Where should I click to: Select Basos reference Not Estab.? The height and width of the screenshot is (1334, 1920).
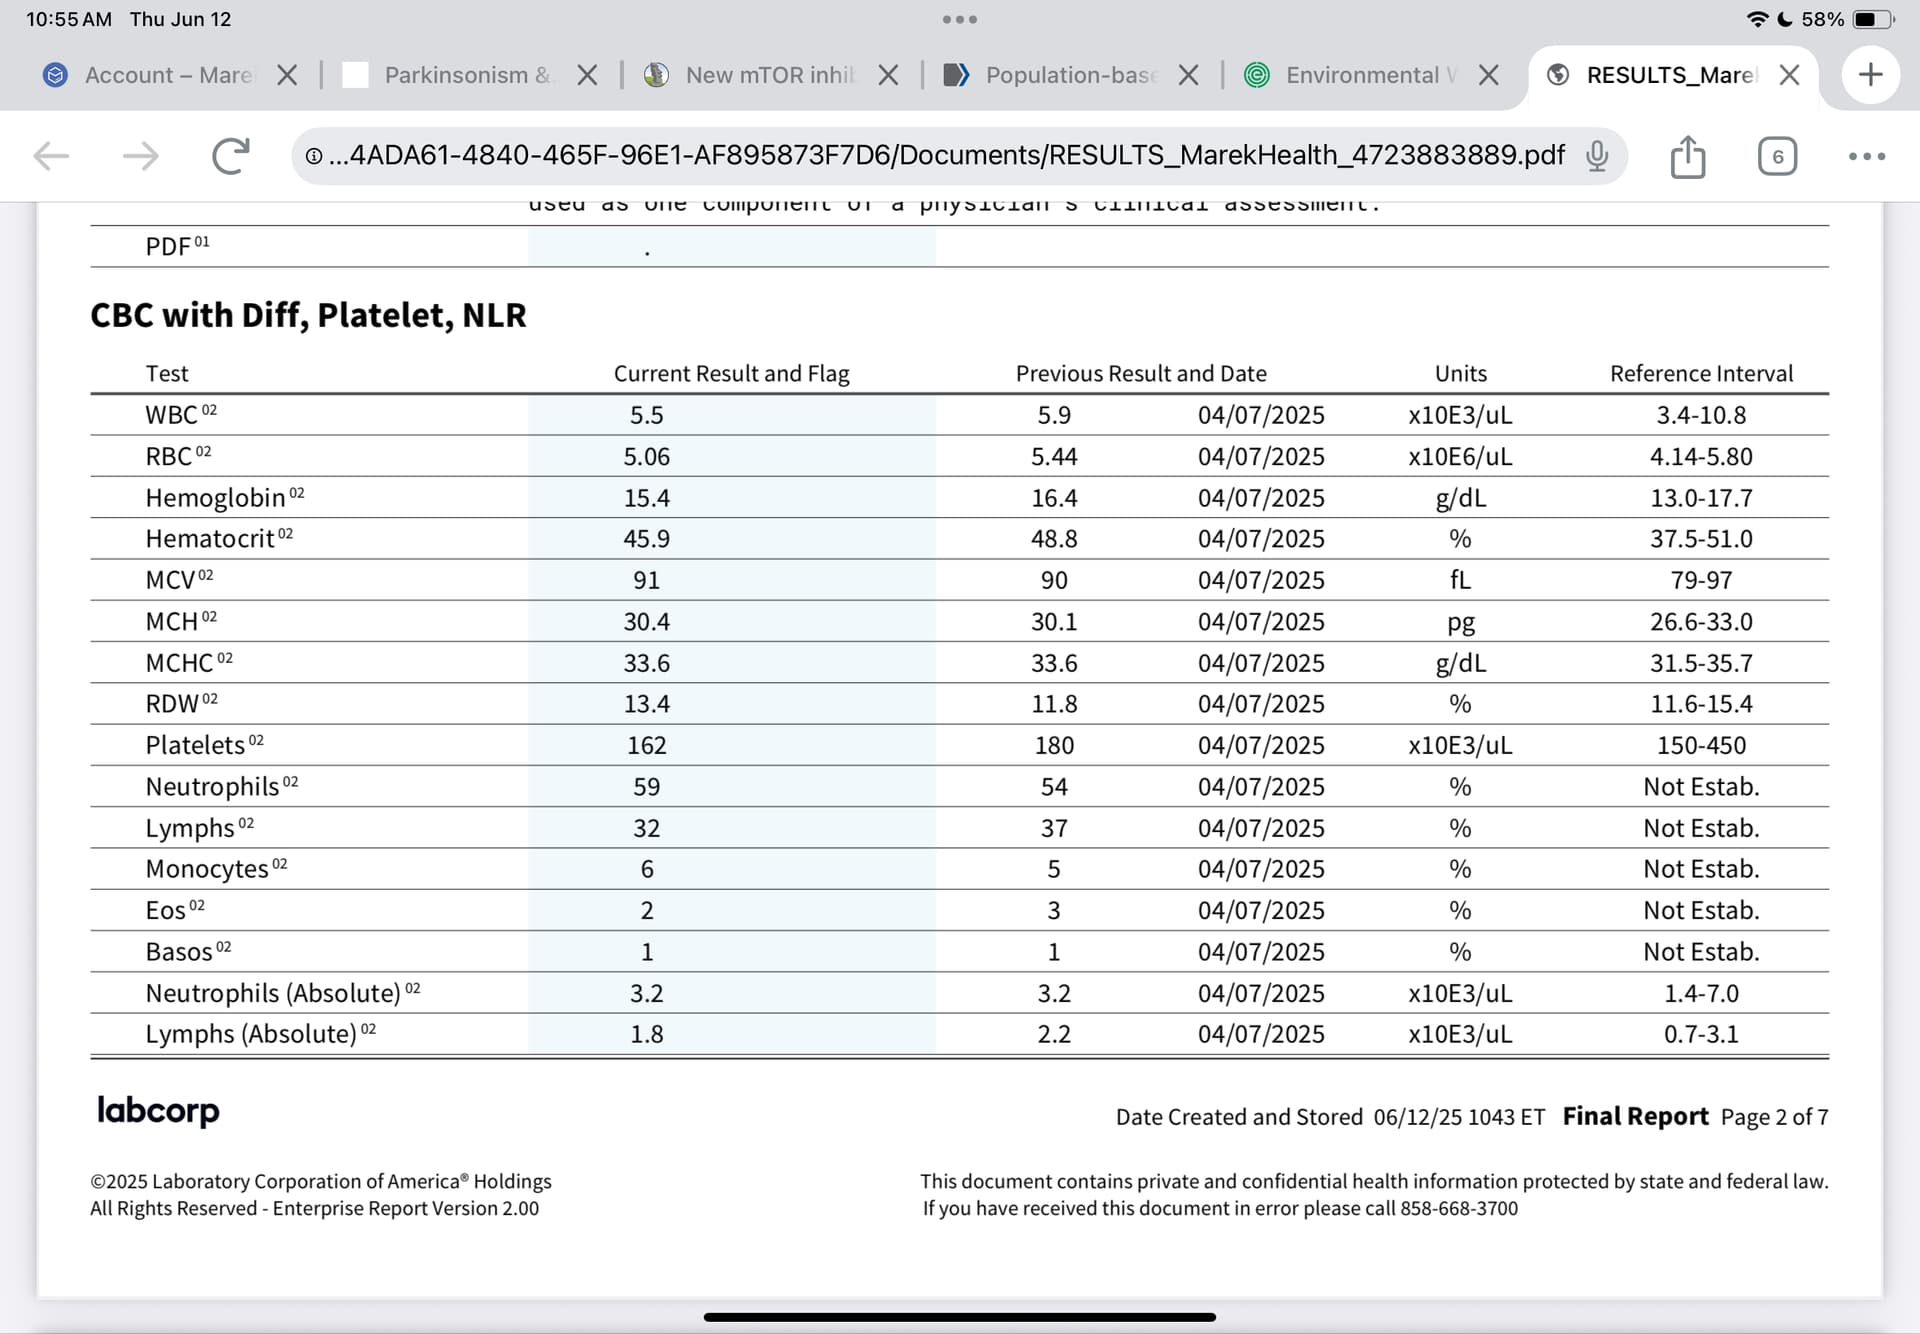(x=1701, y=952)
